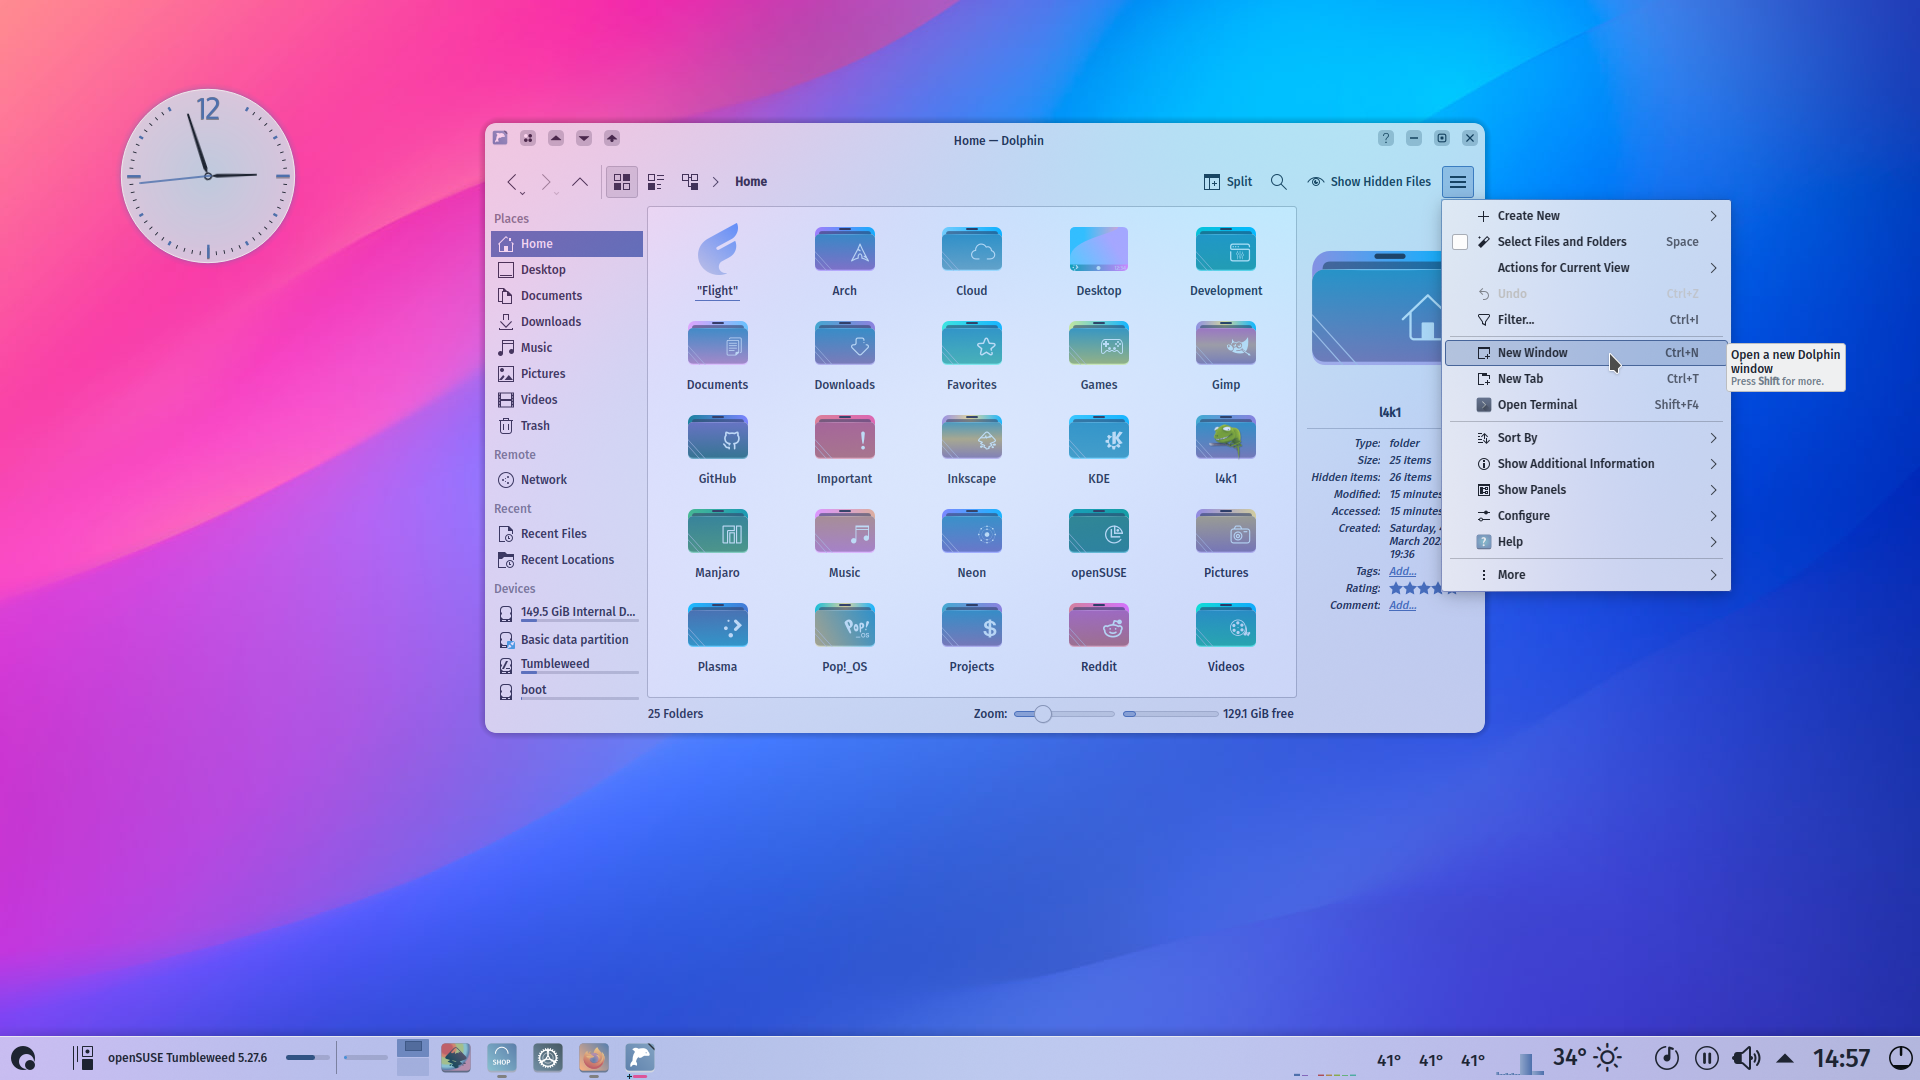Open the Arch folder
The width and height of the screenshot is (1920, 1080).
coord(844,261)
